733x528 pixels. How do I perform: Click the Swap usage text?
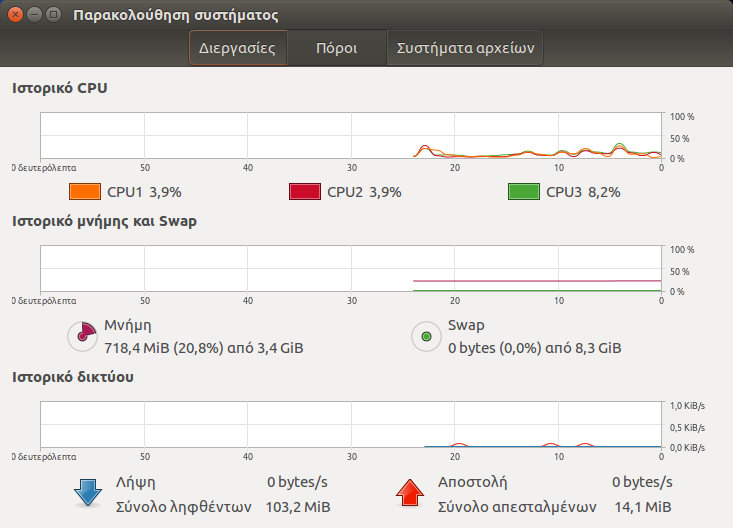click(534, 348)
